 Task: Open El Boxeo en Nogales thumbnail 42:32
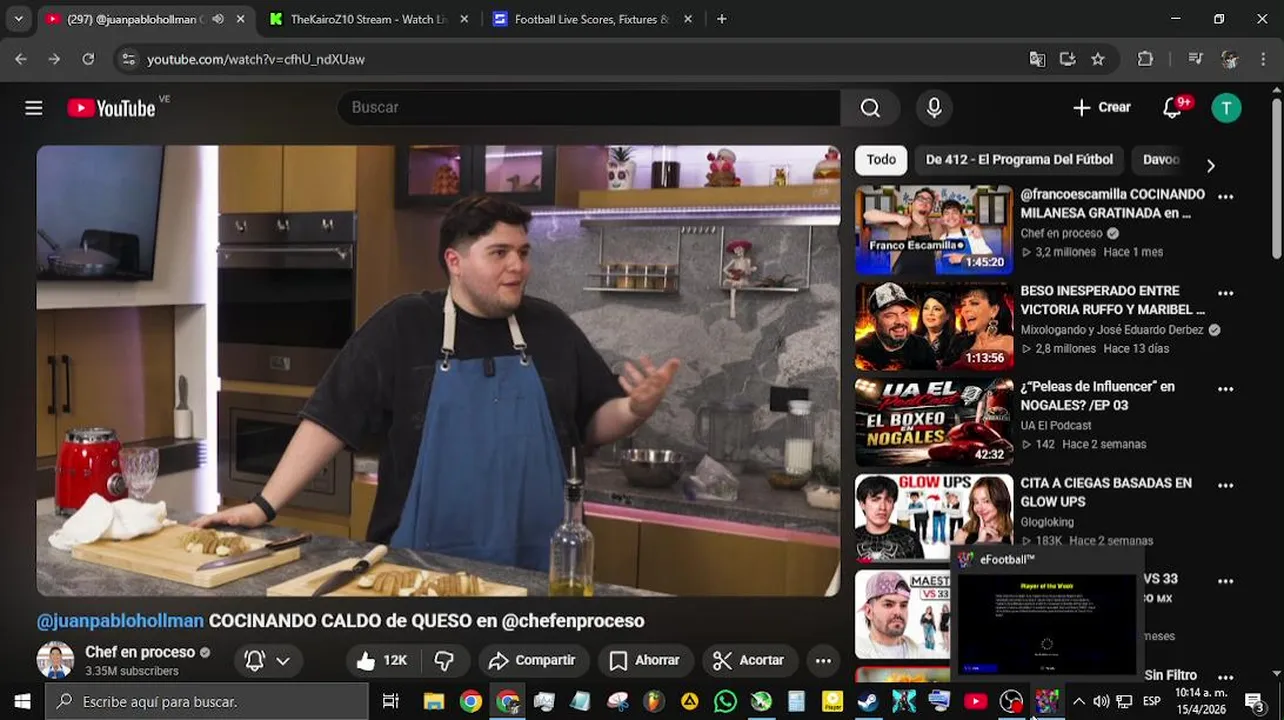(x=934, y=422)
